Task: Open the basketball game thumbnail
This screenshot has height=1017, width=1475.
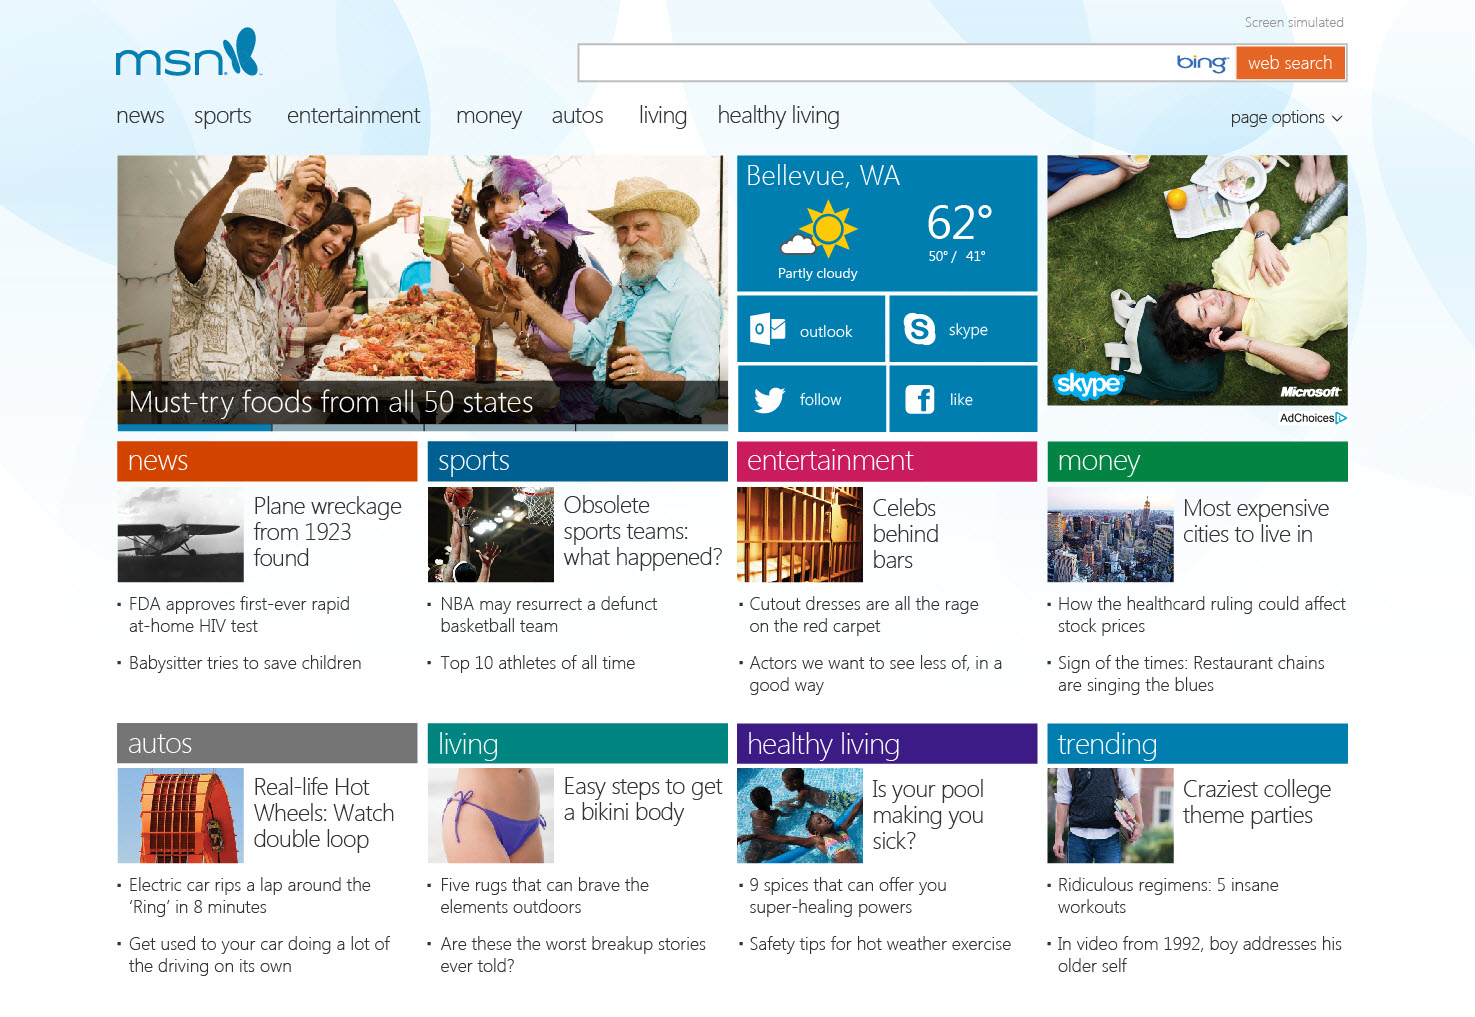Action: (x=490, y=534)
